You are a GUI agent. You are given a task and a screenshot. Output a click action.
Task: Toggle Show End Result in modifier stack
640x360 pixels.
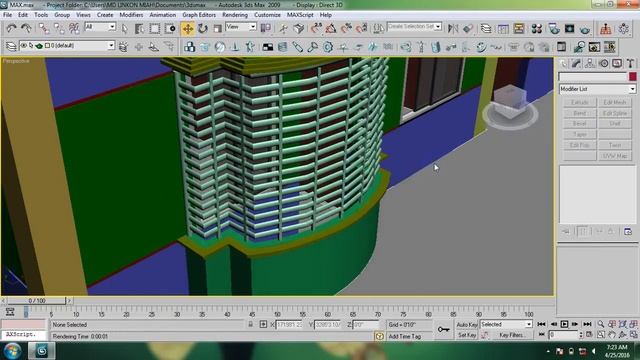[583, 232]
